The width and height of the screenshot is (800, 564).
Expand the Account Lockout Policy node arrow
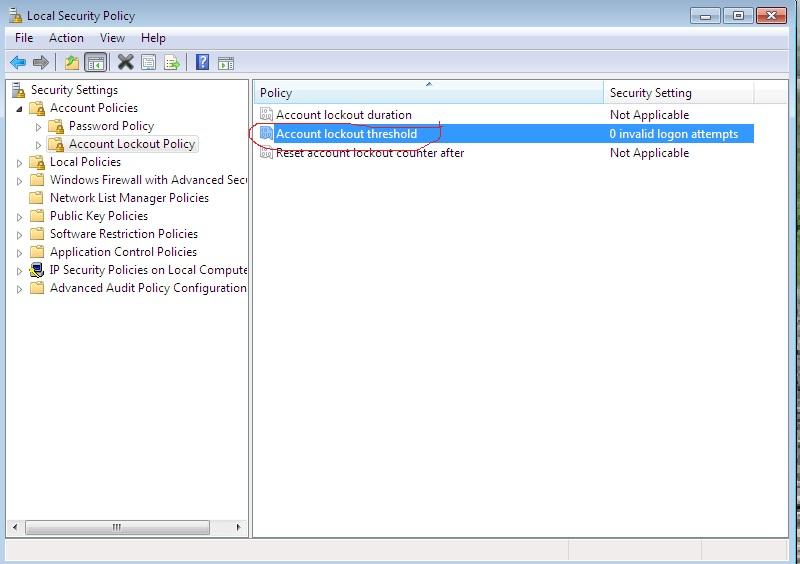[x=39, y=145]
